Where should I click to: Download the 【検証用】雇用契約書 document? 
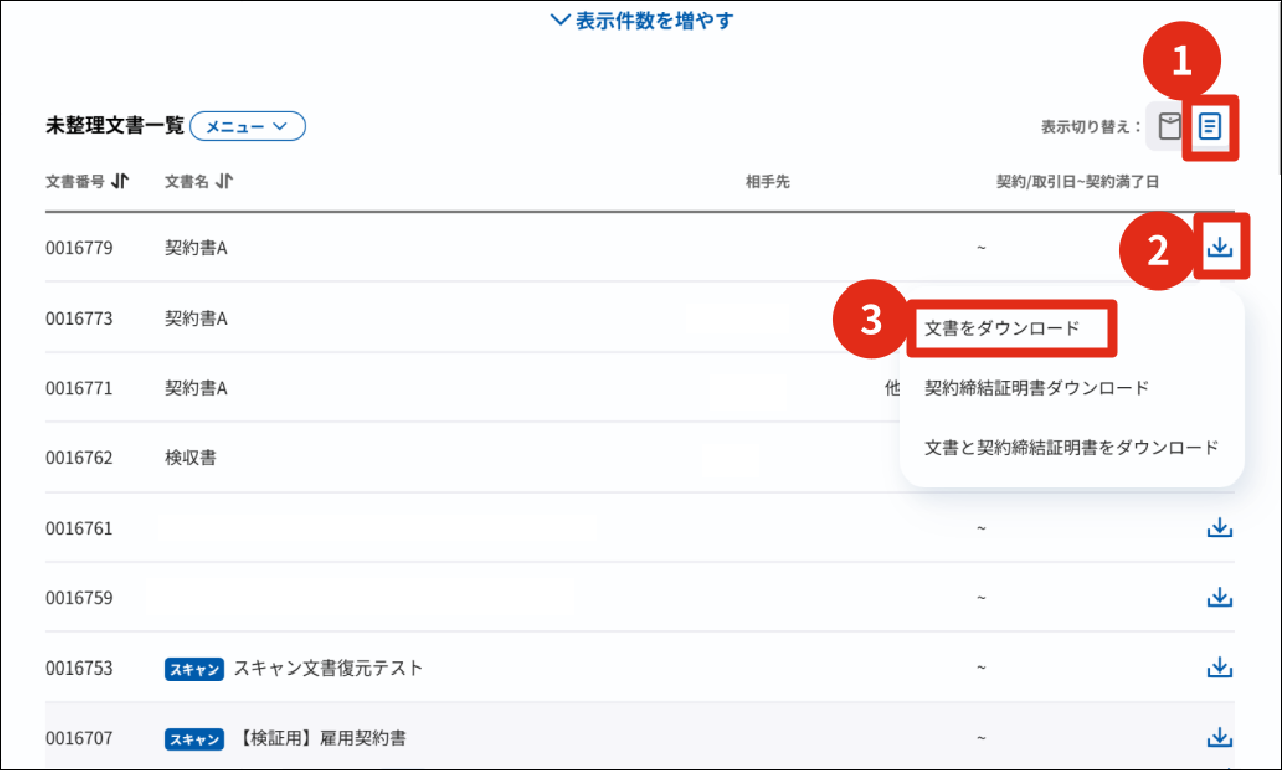click(x=1219, y=738)
